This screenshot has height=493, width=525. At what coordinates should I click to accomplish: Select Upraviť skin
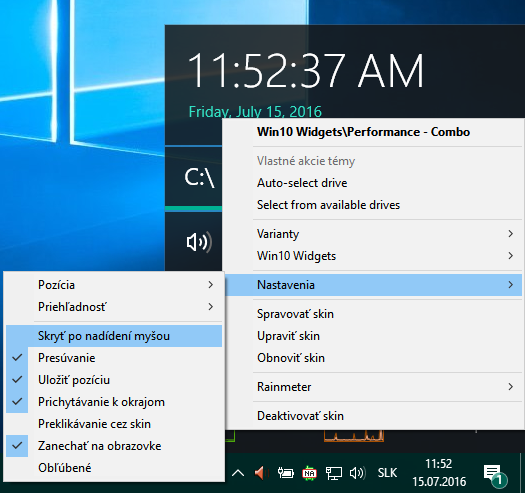point(373,336)
